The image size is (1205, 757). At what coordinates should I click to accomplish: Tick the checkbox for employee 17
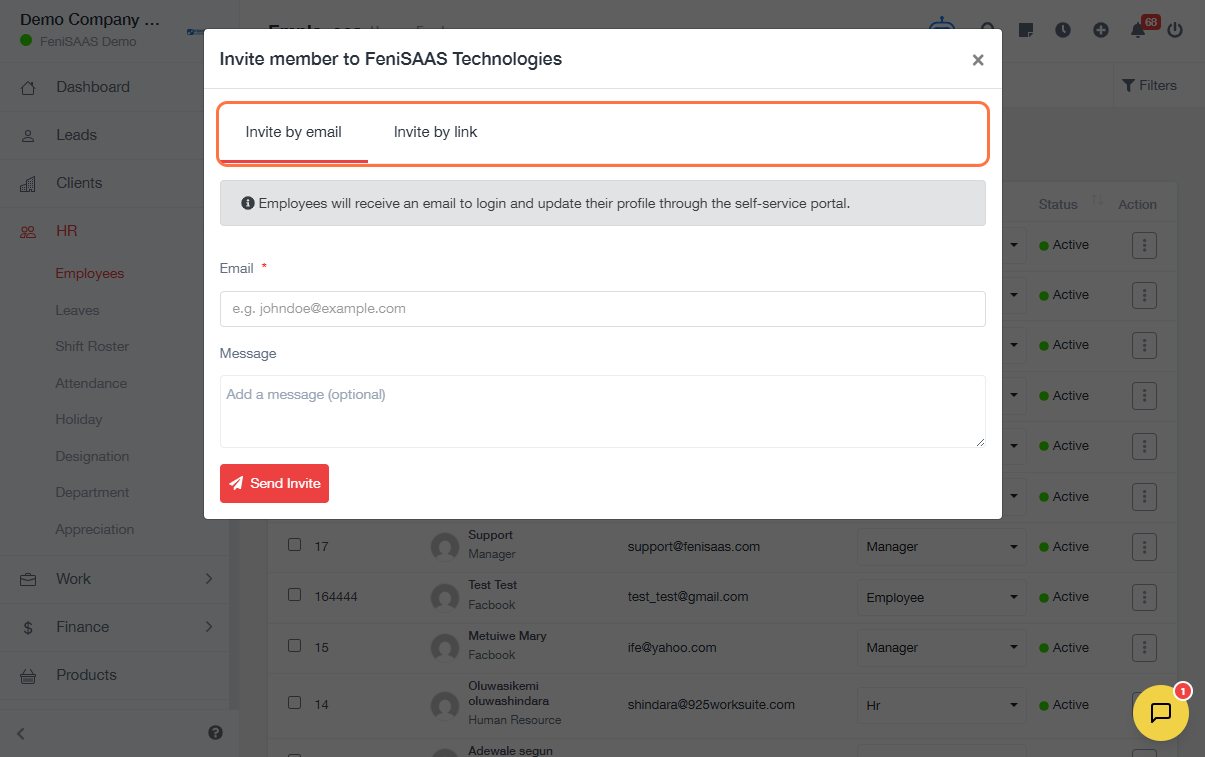[x=294, y=545]
